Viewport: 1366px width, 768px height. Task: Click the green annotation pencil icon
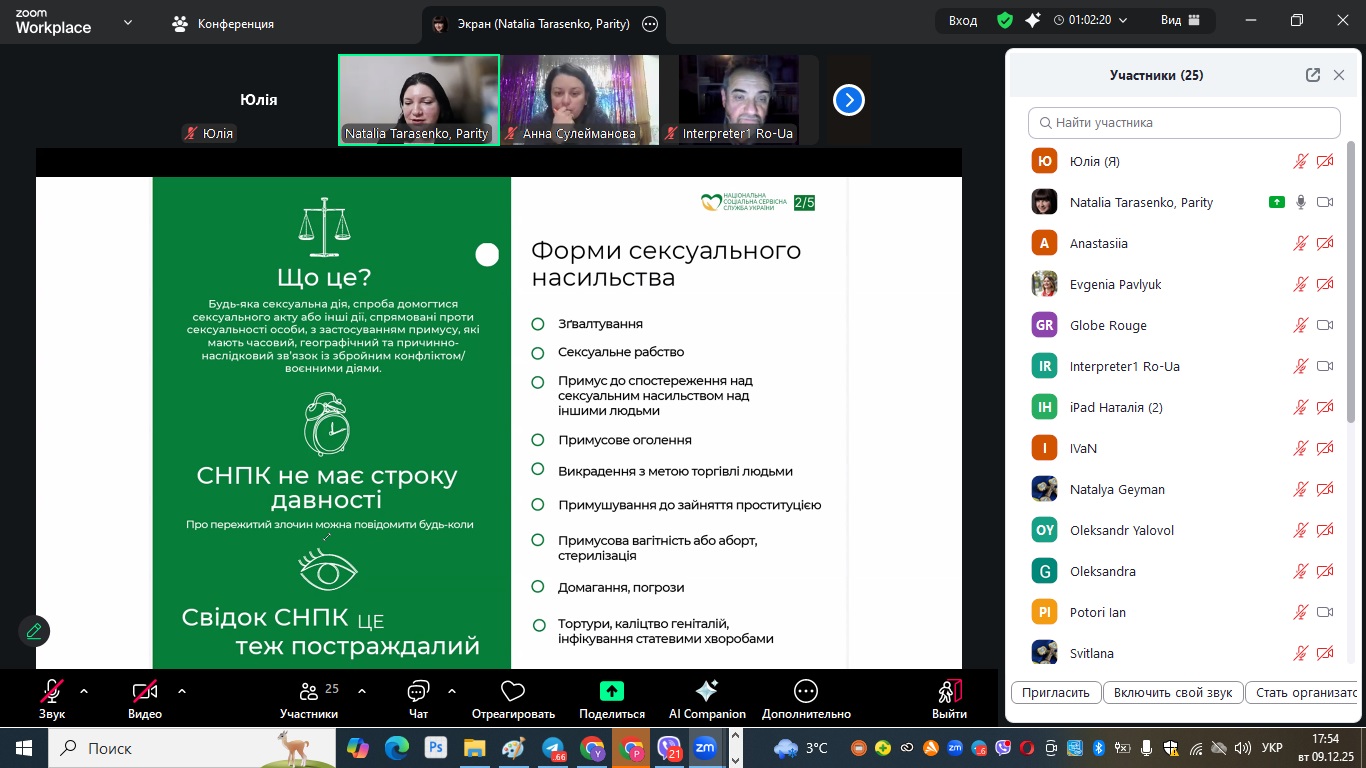(34, 631)
